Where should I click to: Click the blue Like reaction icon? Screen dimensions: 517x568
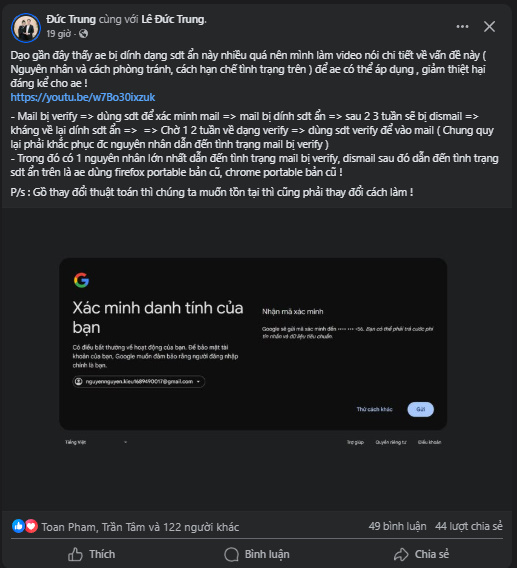point(18,526)
